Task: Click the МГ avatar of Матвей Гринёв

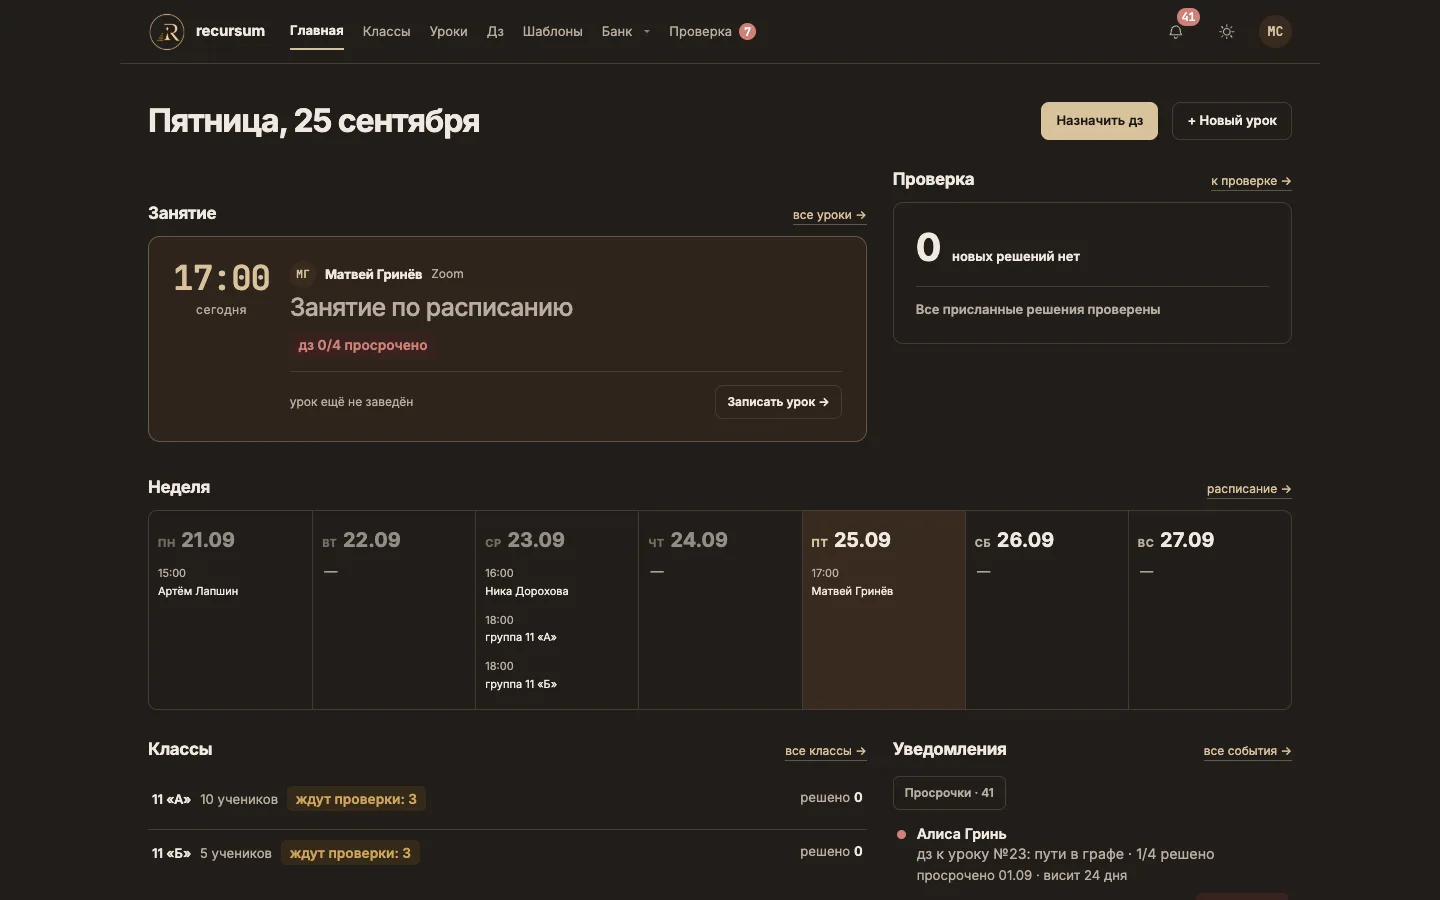Action: 302,274
